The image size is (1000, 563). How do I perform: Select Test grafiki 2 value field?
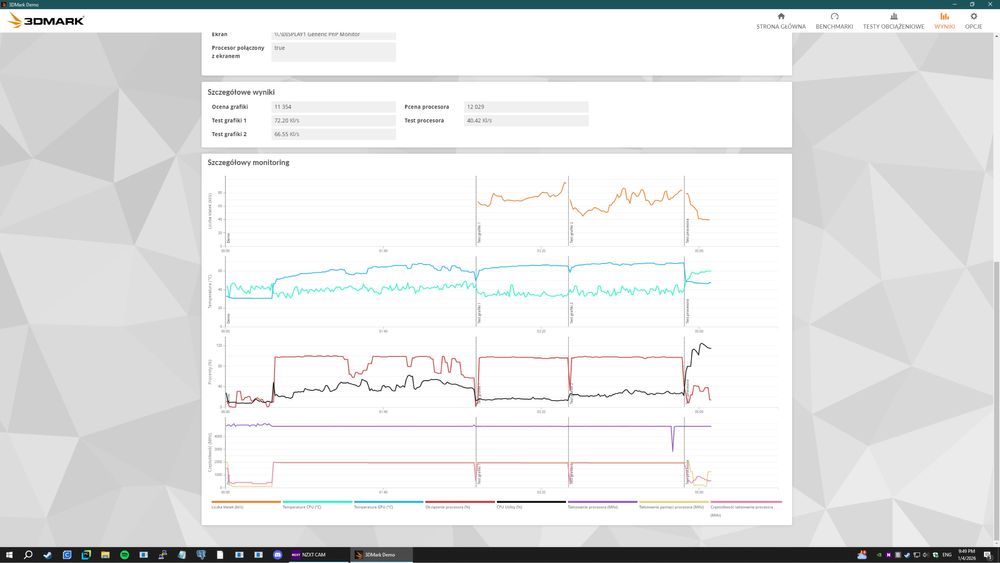click(x=334, y=135)
